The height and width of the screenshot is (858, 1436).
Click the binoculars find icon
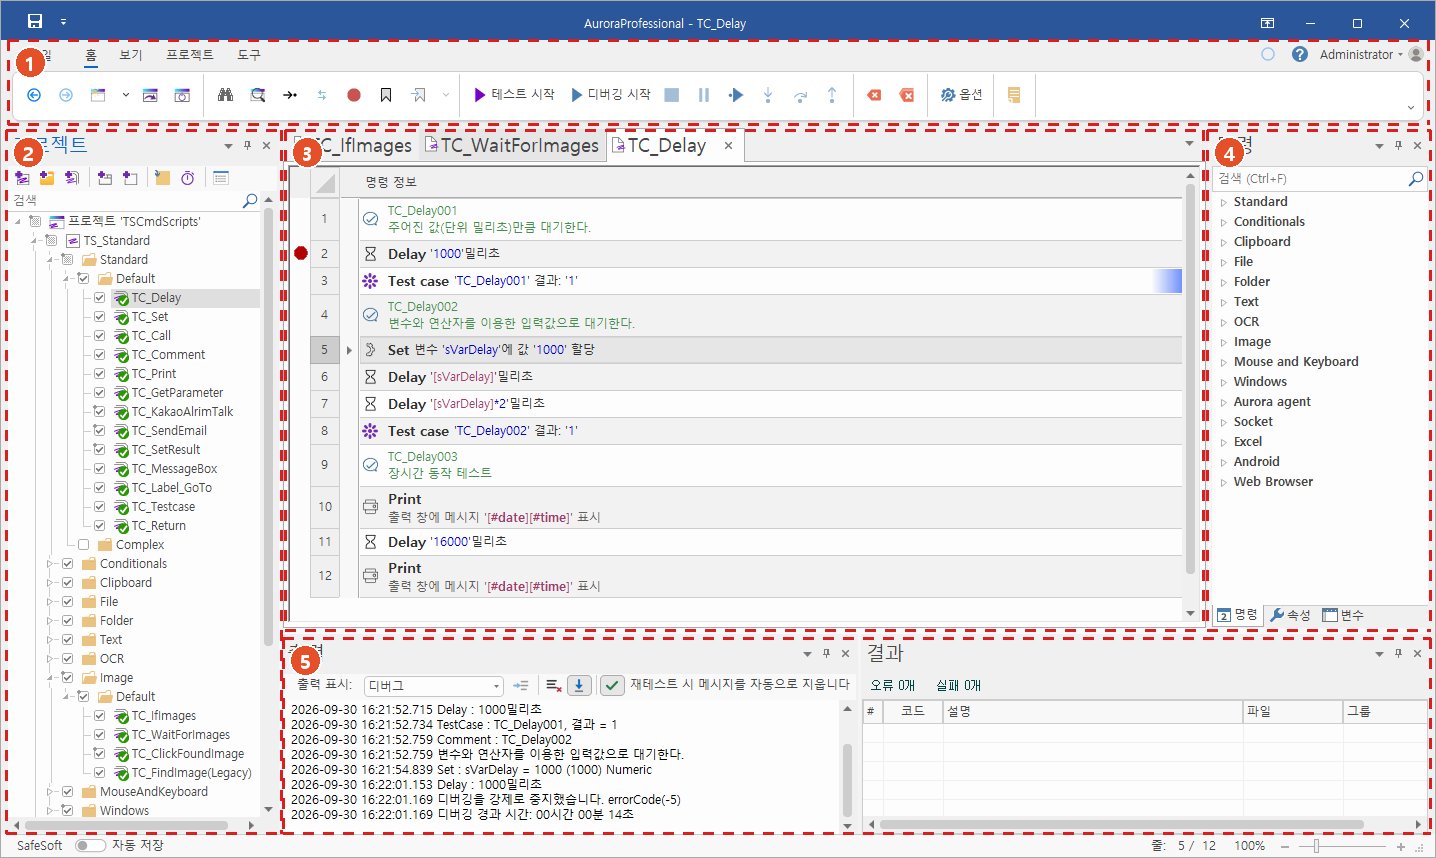coord(226,95)
